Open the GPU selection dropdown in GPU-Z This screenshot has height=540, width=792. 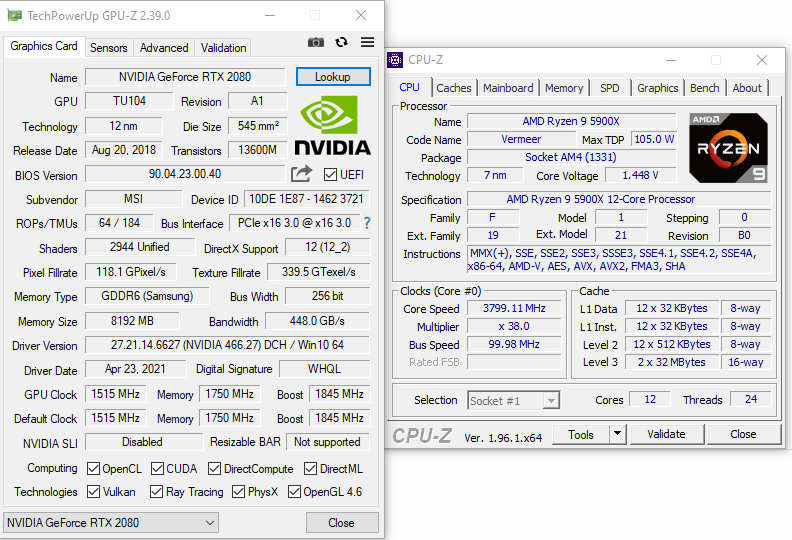(111, 523)
